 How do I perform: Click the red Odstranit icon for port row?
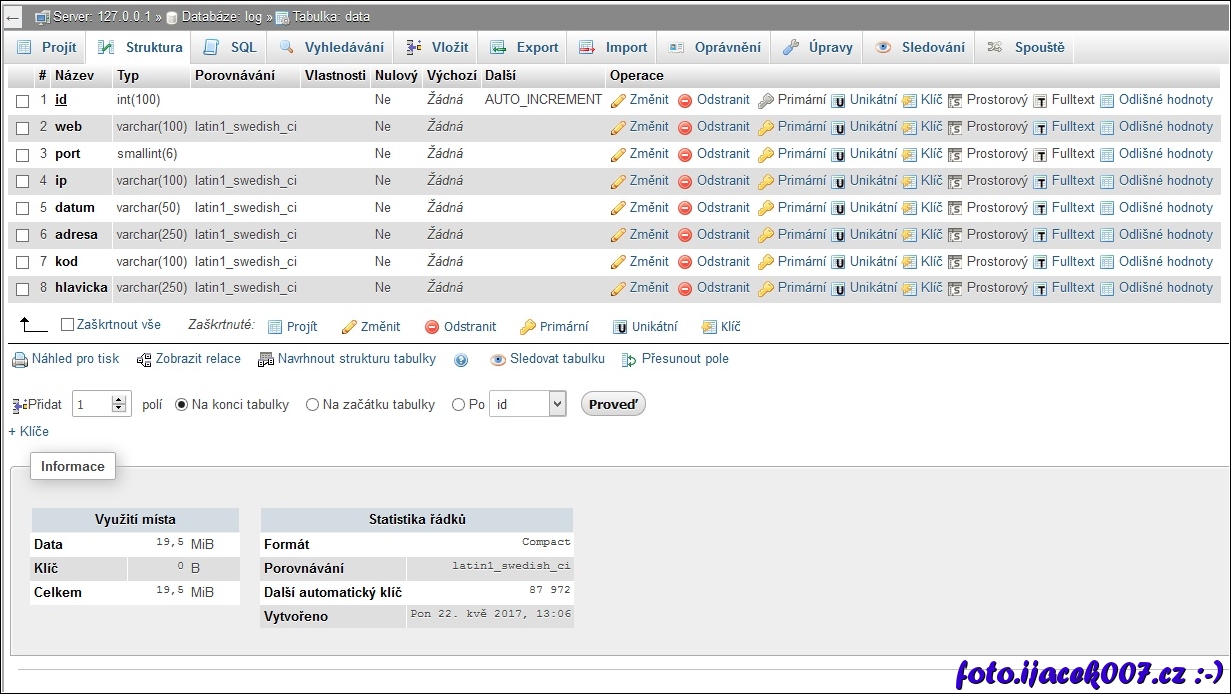685,154
